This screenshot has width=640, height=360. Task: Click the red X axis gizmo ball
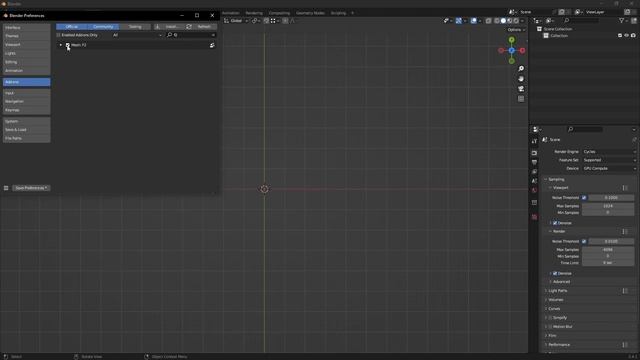tap(522, 50)
